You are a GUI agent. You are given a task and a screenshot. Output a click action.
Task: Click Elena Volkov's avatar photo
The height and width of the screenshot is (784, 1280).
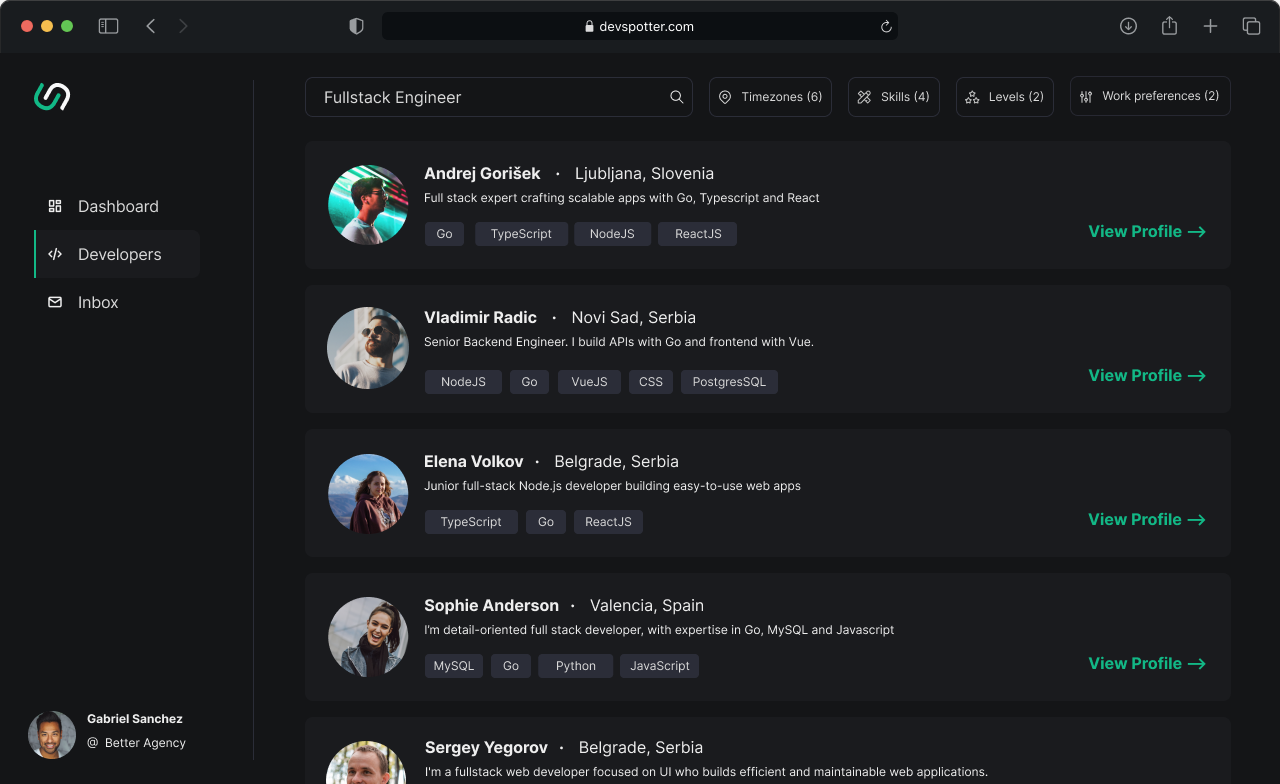click(x=368, y=493)
